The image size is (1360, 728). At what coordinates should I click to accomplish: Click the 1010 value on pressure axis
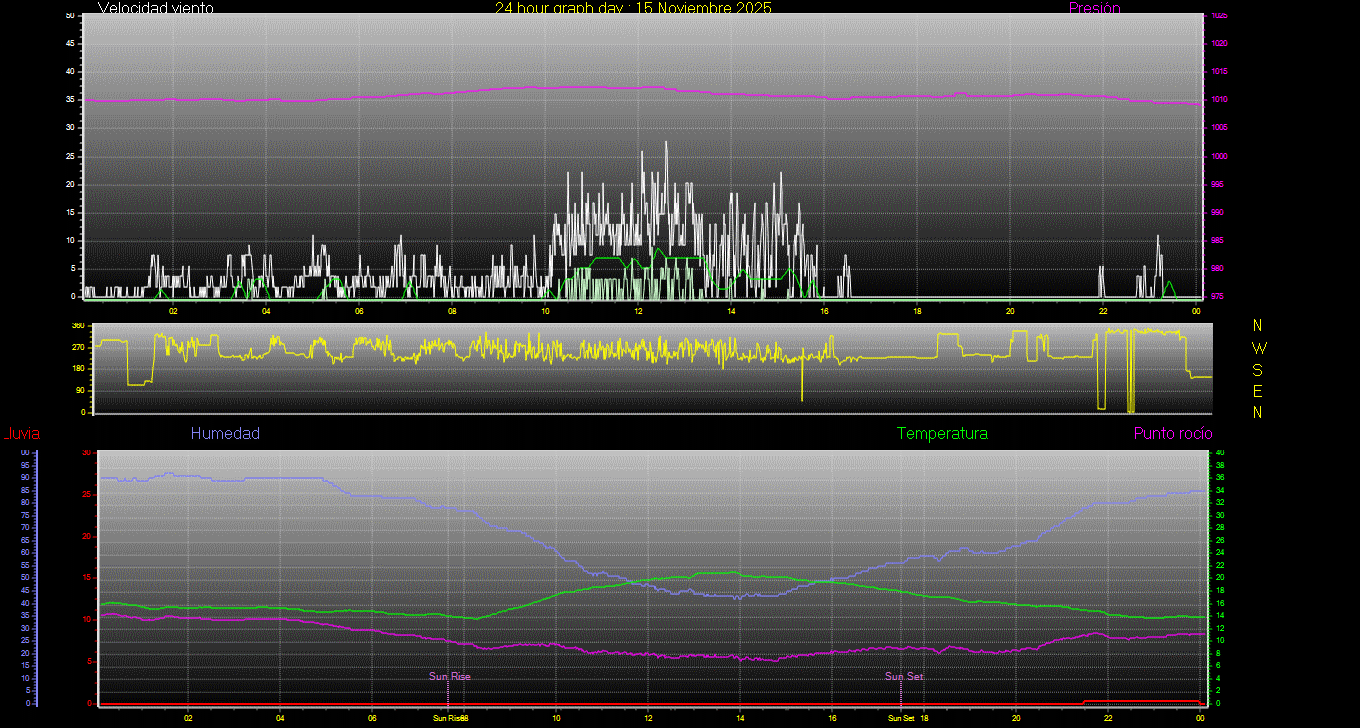(x=1220, y=100)
